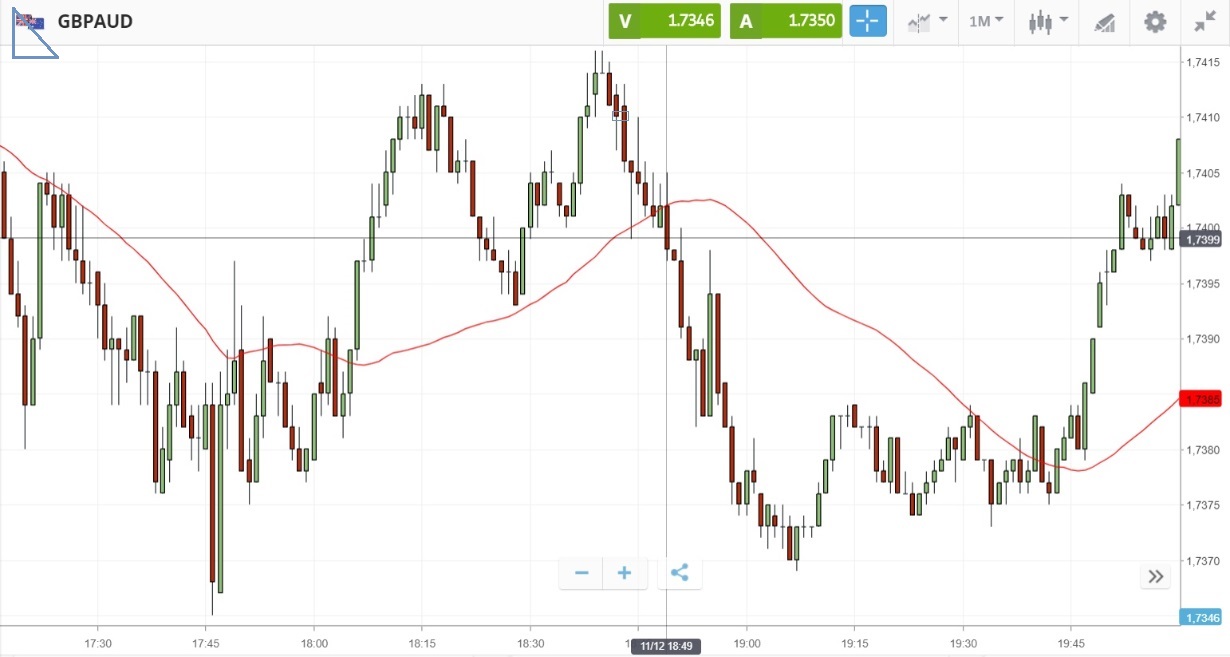Click the V sell price 1.7346 button
Image resolution: width=1230 pixels, height=657 pixels.
click(664, 20)
